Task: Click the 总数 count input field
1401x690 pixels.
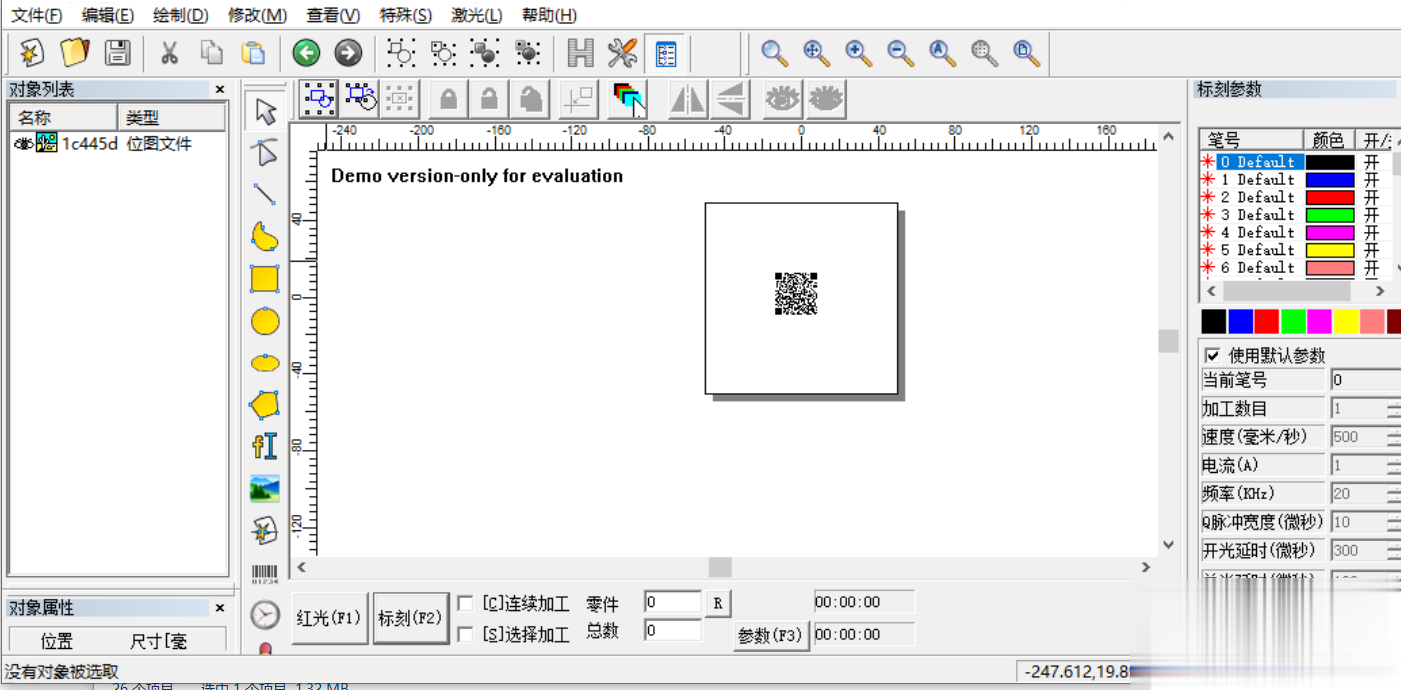Action: (673, 630)
